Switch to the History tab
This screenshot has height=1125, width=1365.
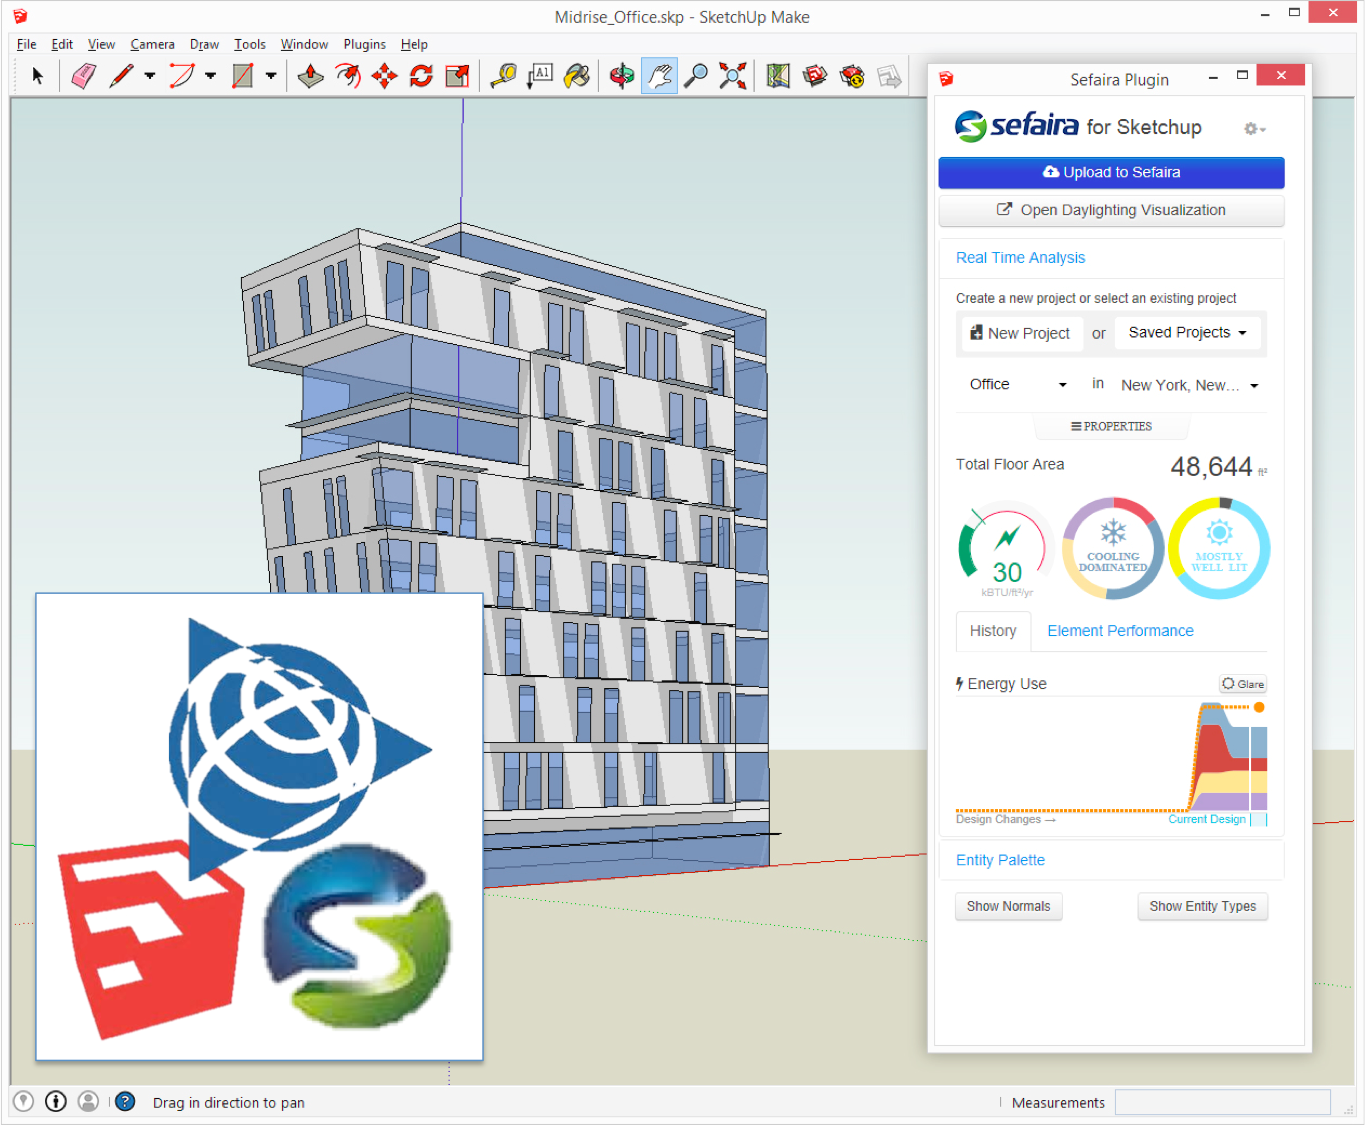(993, 631)
